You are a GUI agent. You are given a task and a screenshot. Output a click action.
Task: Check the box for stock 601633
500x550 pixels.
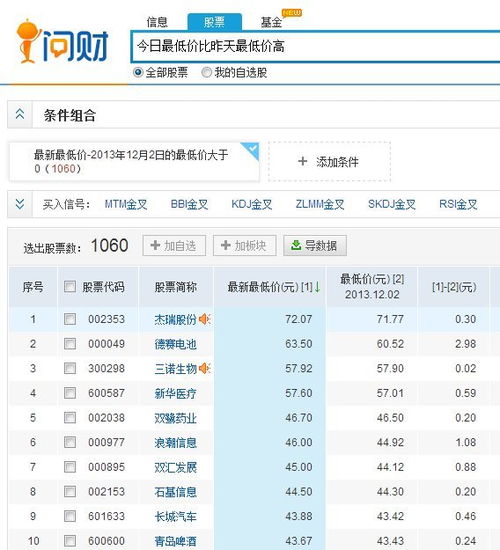[70, 516]
